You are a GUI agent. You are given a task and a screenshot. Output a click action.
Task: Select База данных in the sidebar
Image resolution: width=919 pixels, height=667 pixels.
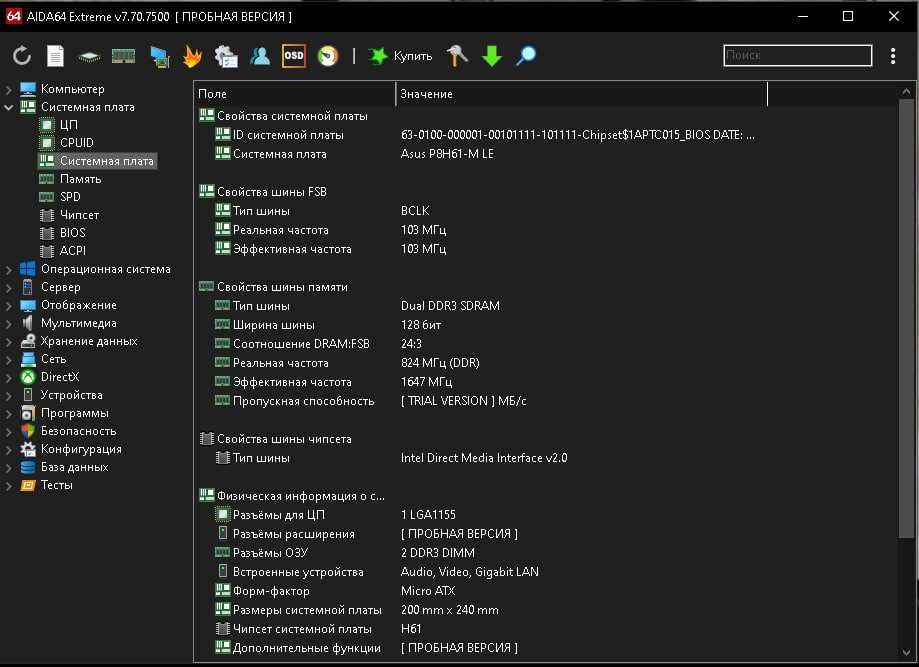(74, 467)
